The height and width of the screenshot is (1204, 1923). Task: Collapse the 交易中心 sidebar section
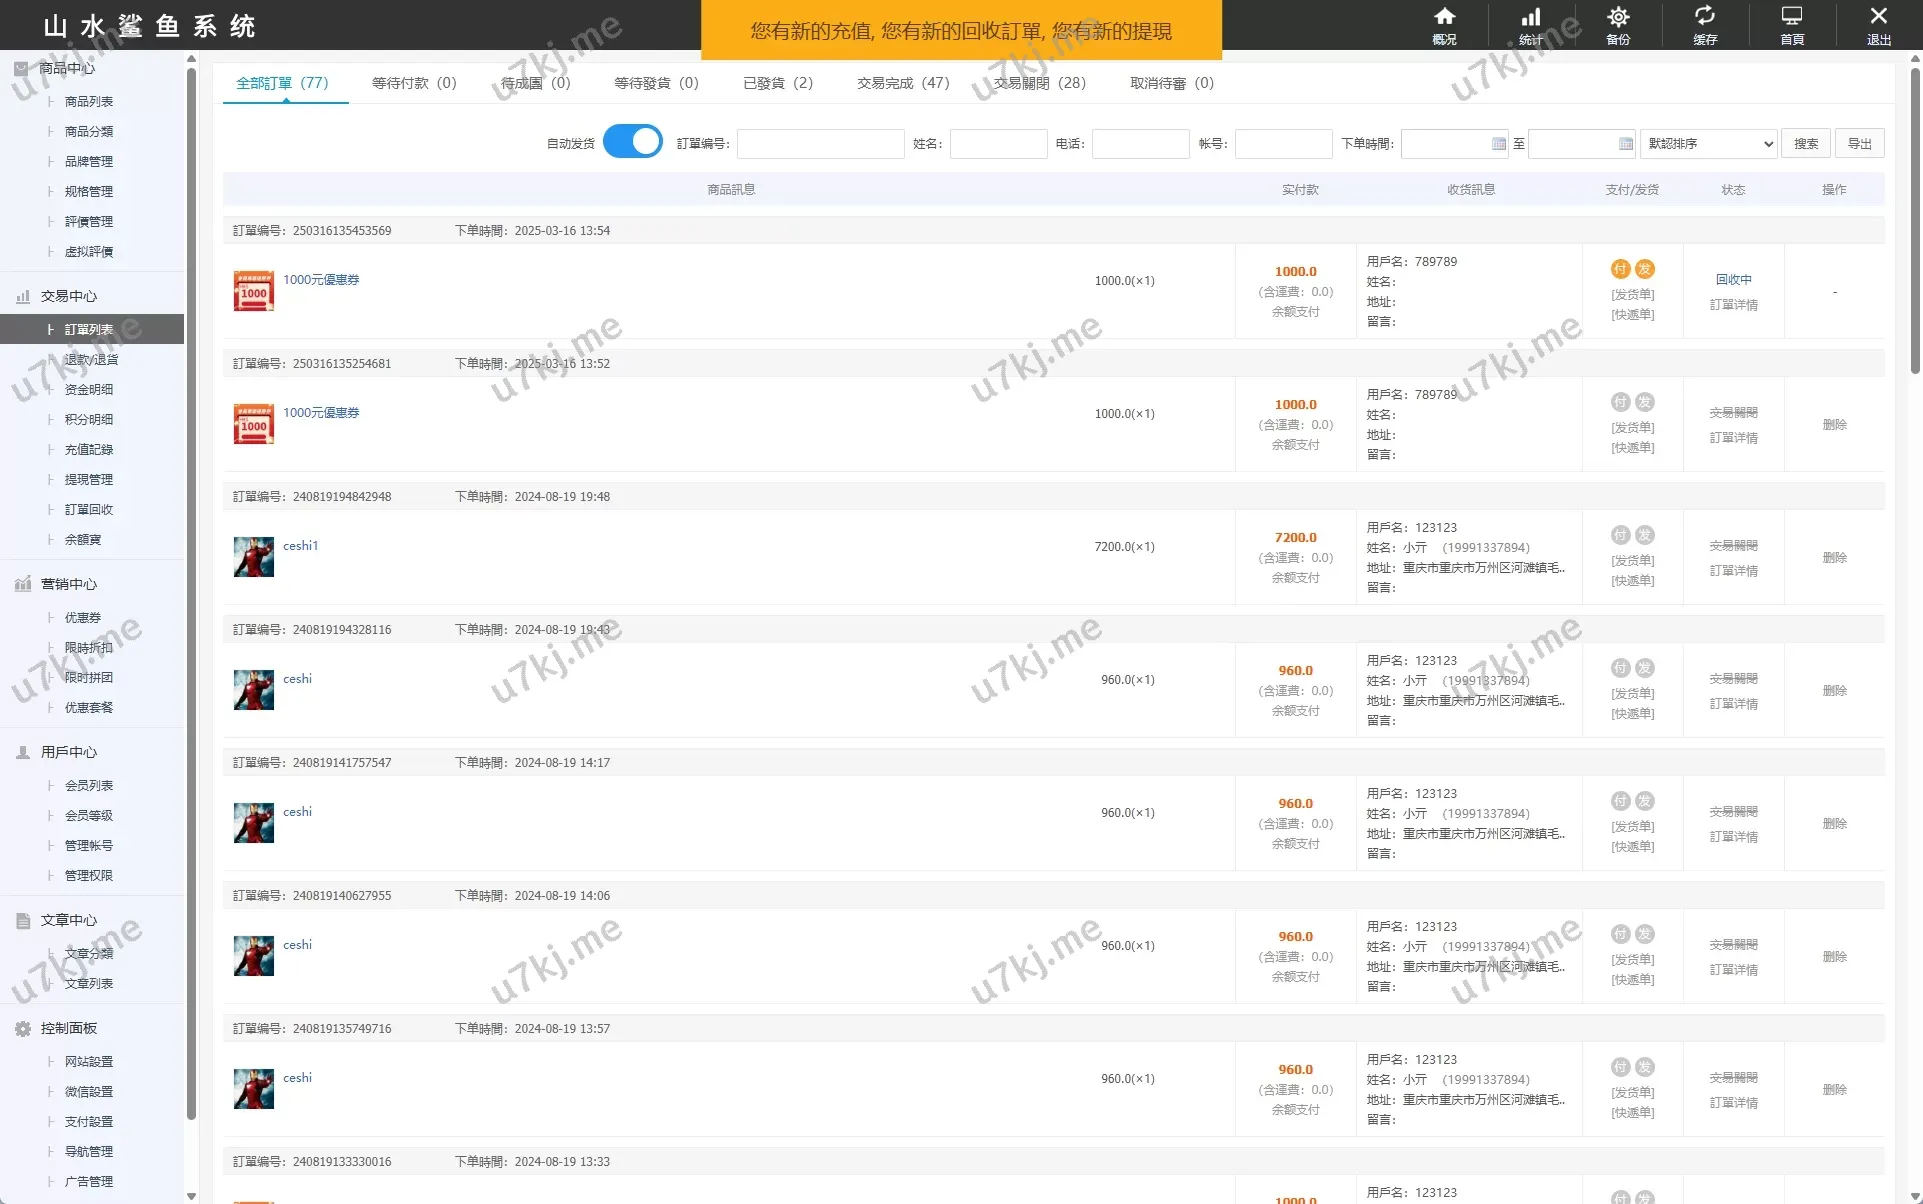click(68, 296)
